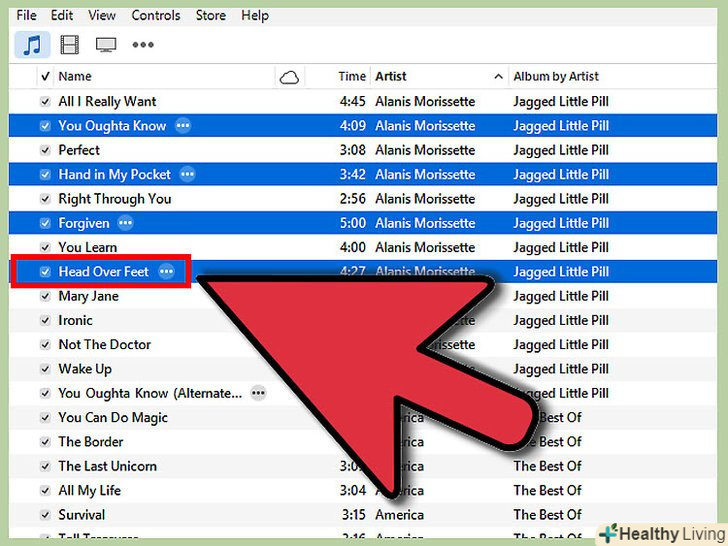Toggle checkbox for Head Over Feet
This screenshot has width=728, height=546.
coord(45,272)
